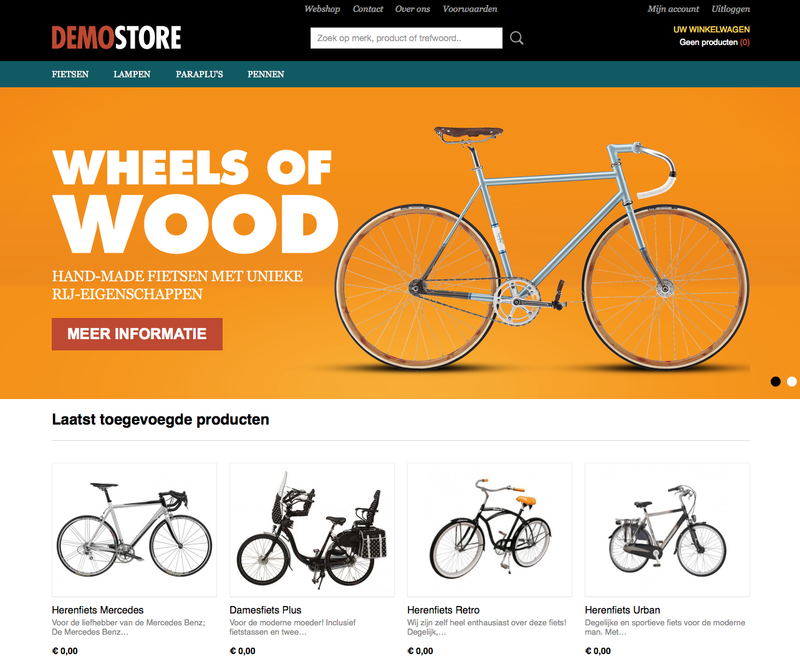Click the Herenfiets Retro product title
This screenshot has width=800, height=664.
(x=443, y=610)
